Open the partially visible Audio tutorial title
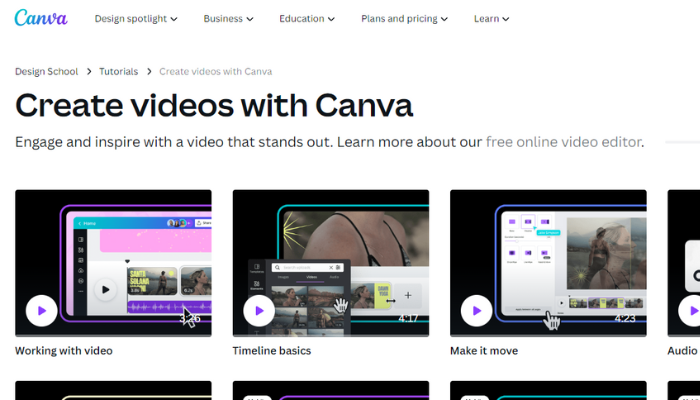This screenshot has width=700, height=400. pyautogui.click(x=683, y=351)
